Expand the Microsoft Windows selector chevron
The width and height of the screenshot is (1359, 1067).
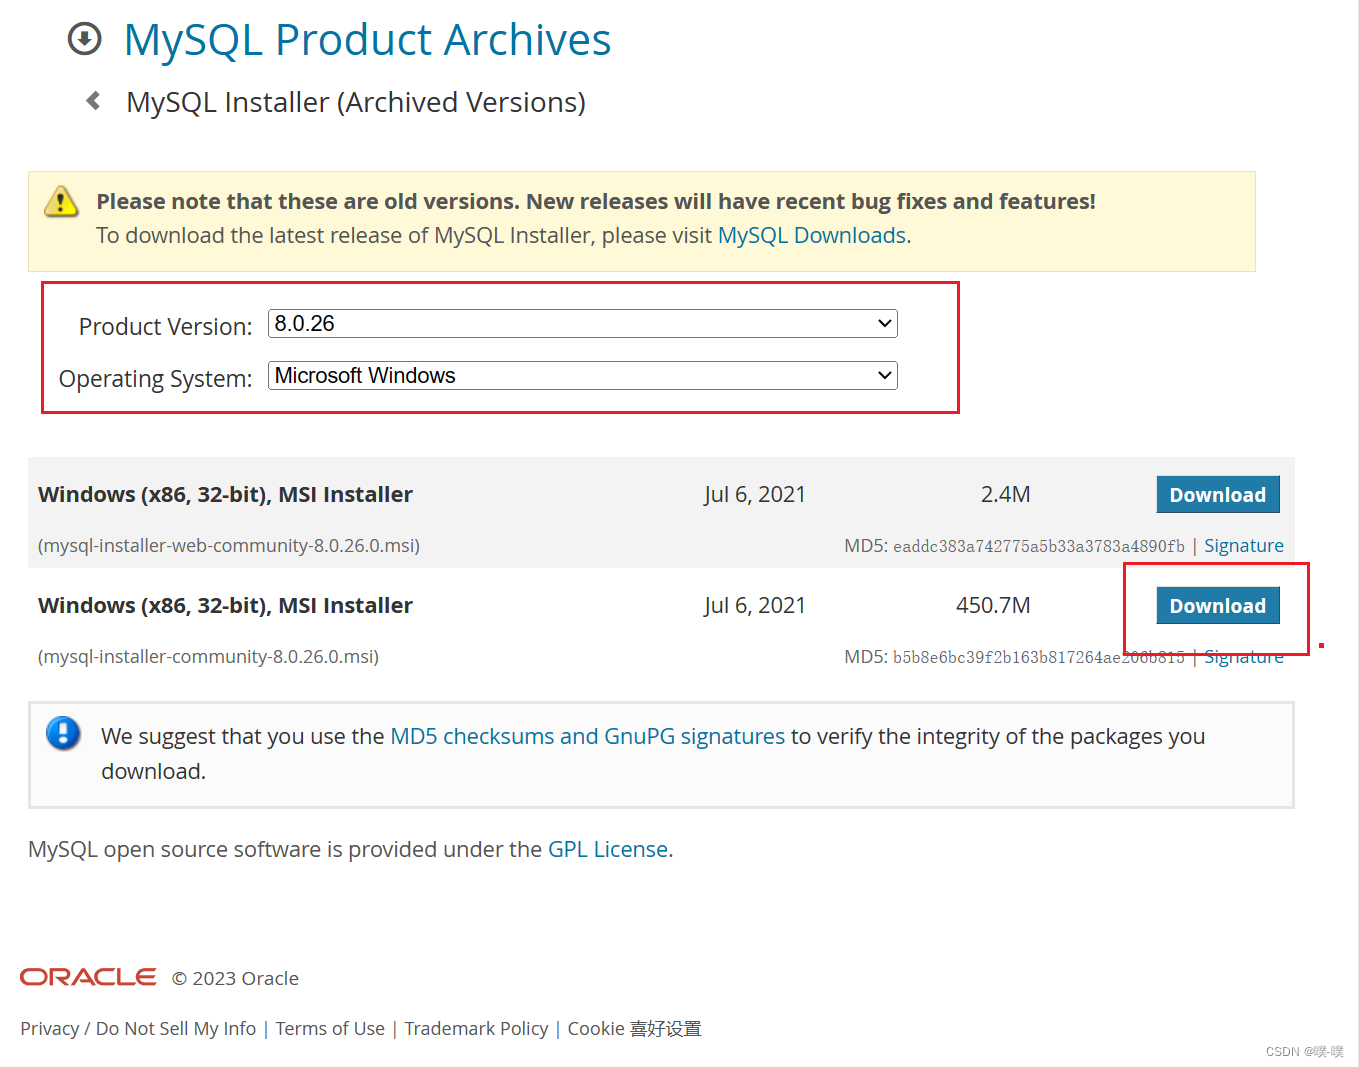[883, 375]
